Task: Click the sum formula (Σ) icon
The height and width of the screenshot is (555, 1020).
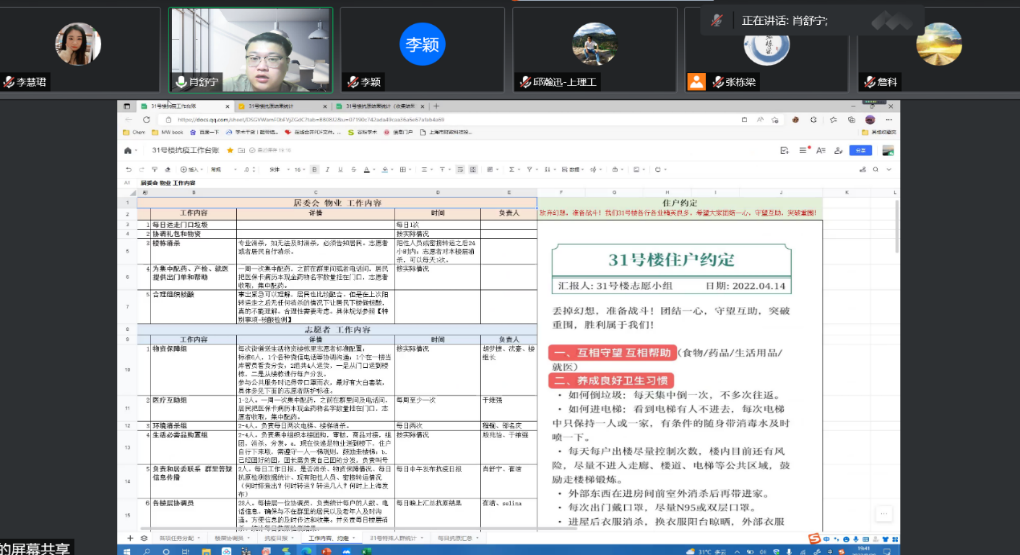Action: coord(512,170)
